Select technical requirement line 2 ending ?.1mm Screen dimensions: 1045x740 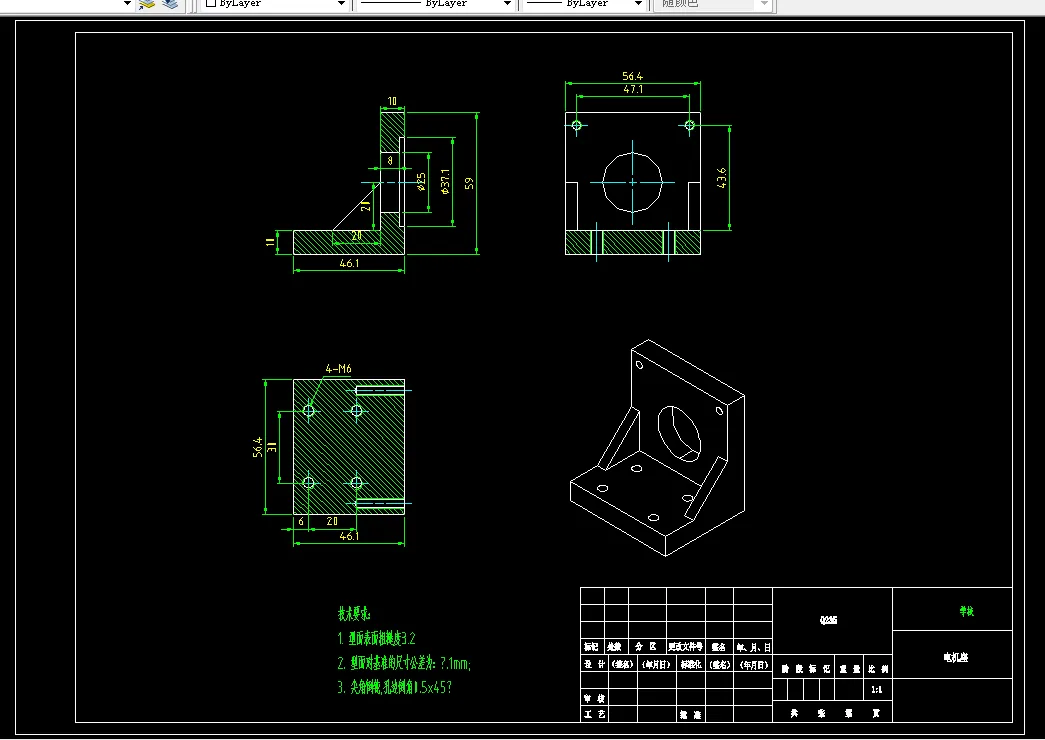click(x=405, y=663)
